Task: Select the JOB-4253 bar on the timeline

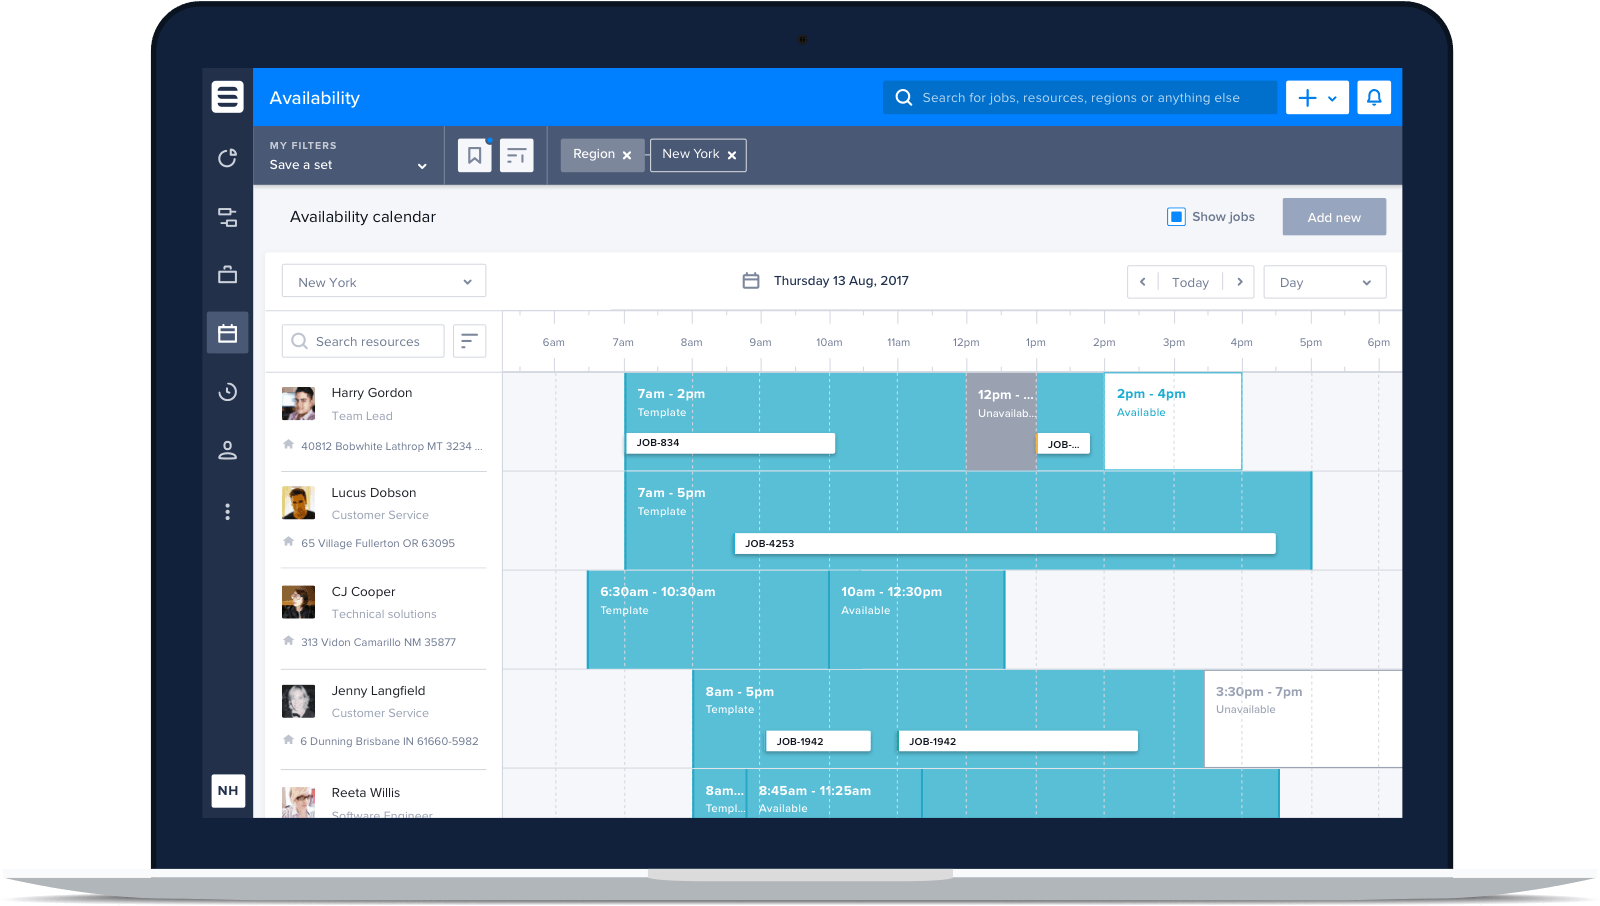Action: (x=1005, y=543)
